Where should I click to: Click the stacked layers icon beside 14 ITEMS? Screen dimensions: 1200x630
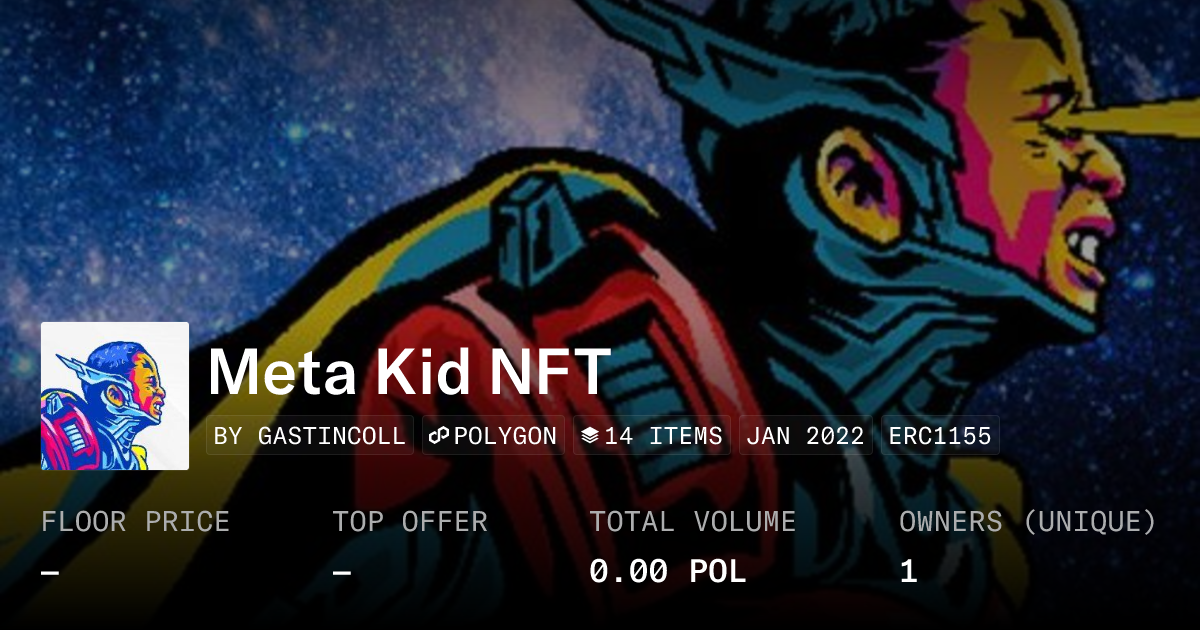[589, 436]
